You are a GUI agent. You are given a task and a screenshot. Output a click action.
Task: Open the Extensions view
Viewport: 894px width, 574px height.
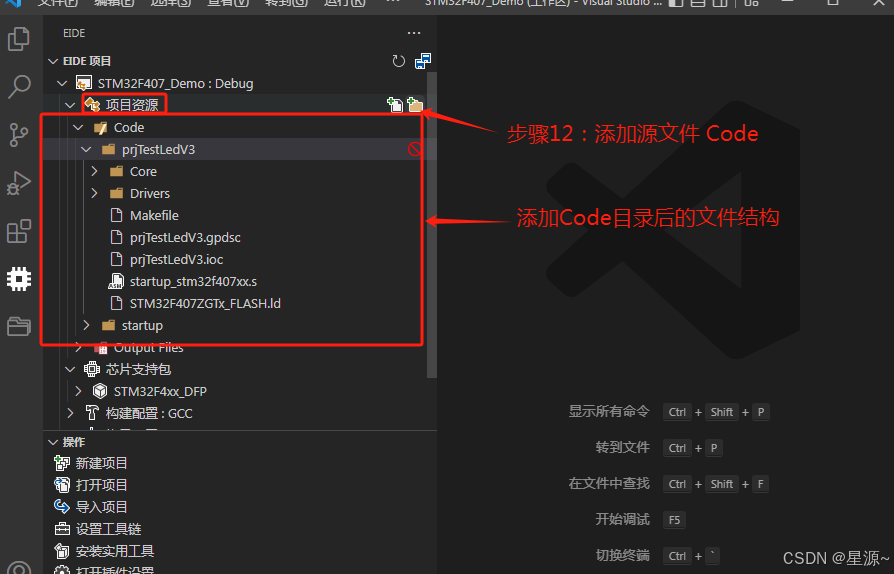coord(19,231)
